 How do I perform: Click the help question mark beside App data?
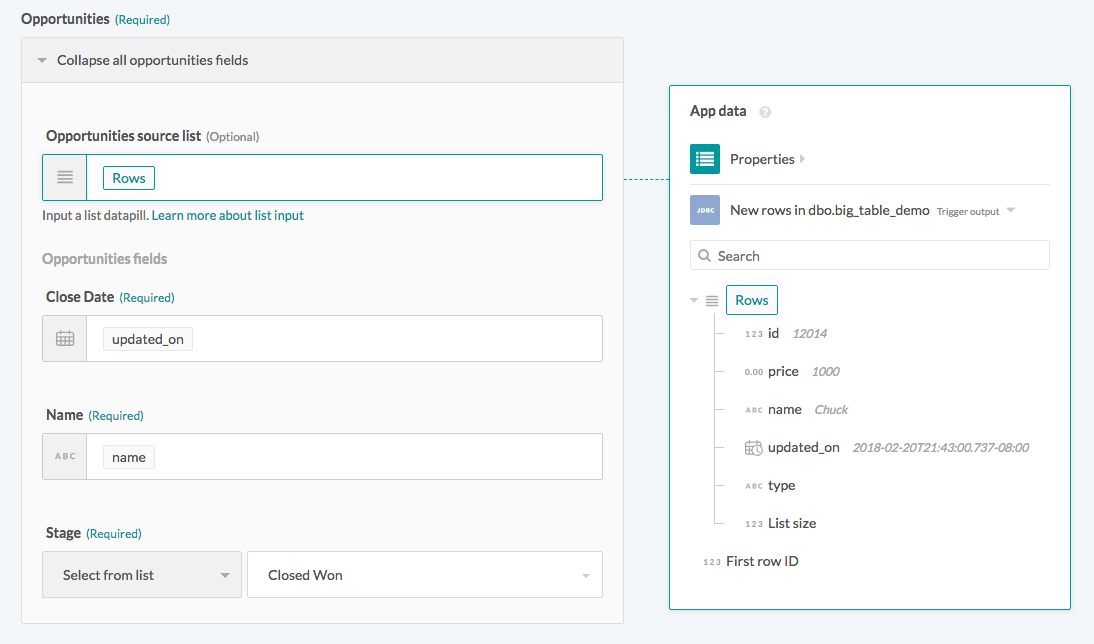[765, 112]
